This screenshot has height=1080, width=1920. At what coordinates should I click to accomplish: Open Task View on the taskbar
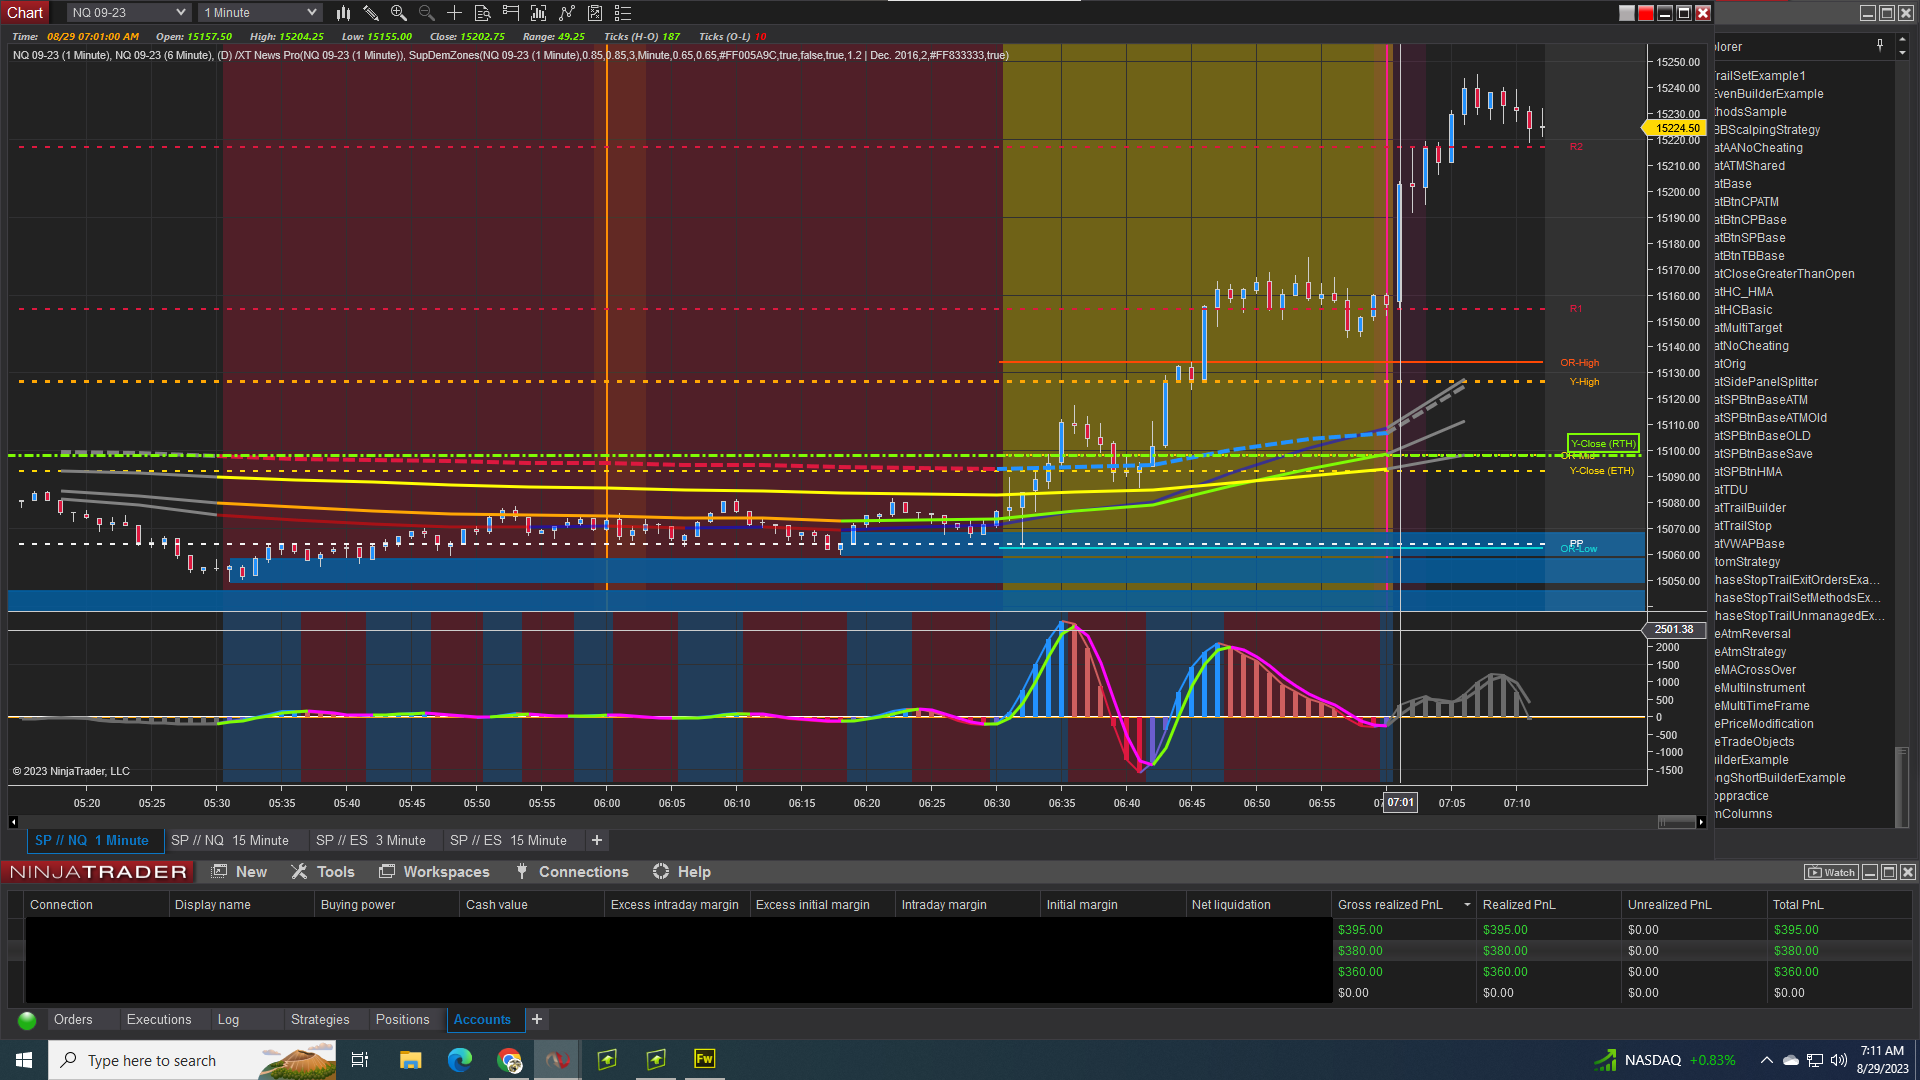pyautogui.click(x=360, y=1060)
